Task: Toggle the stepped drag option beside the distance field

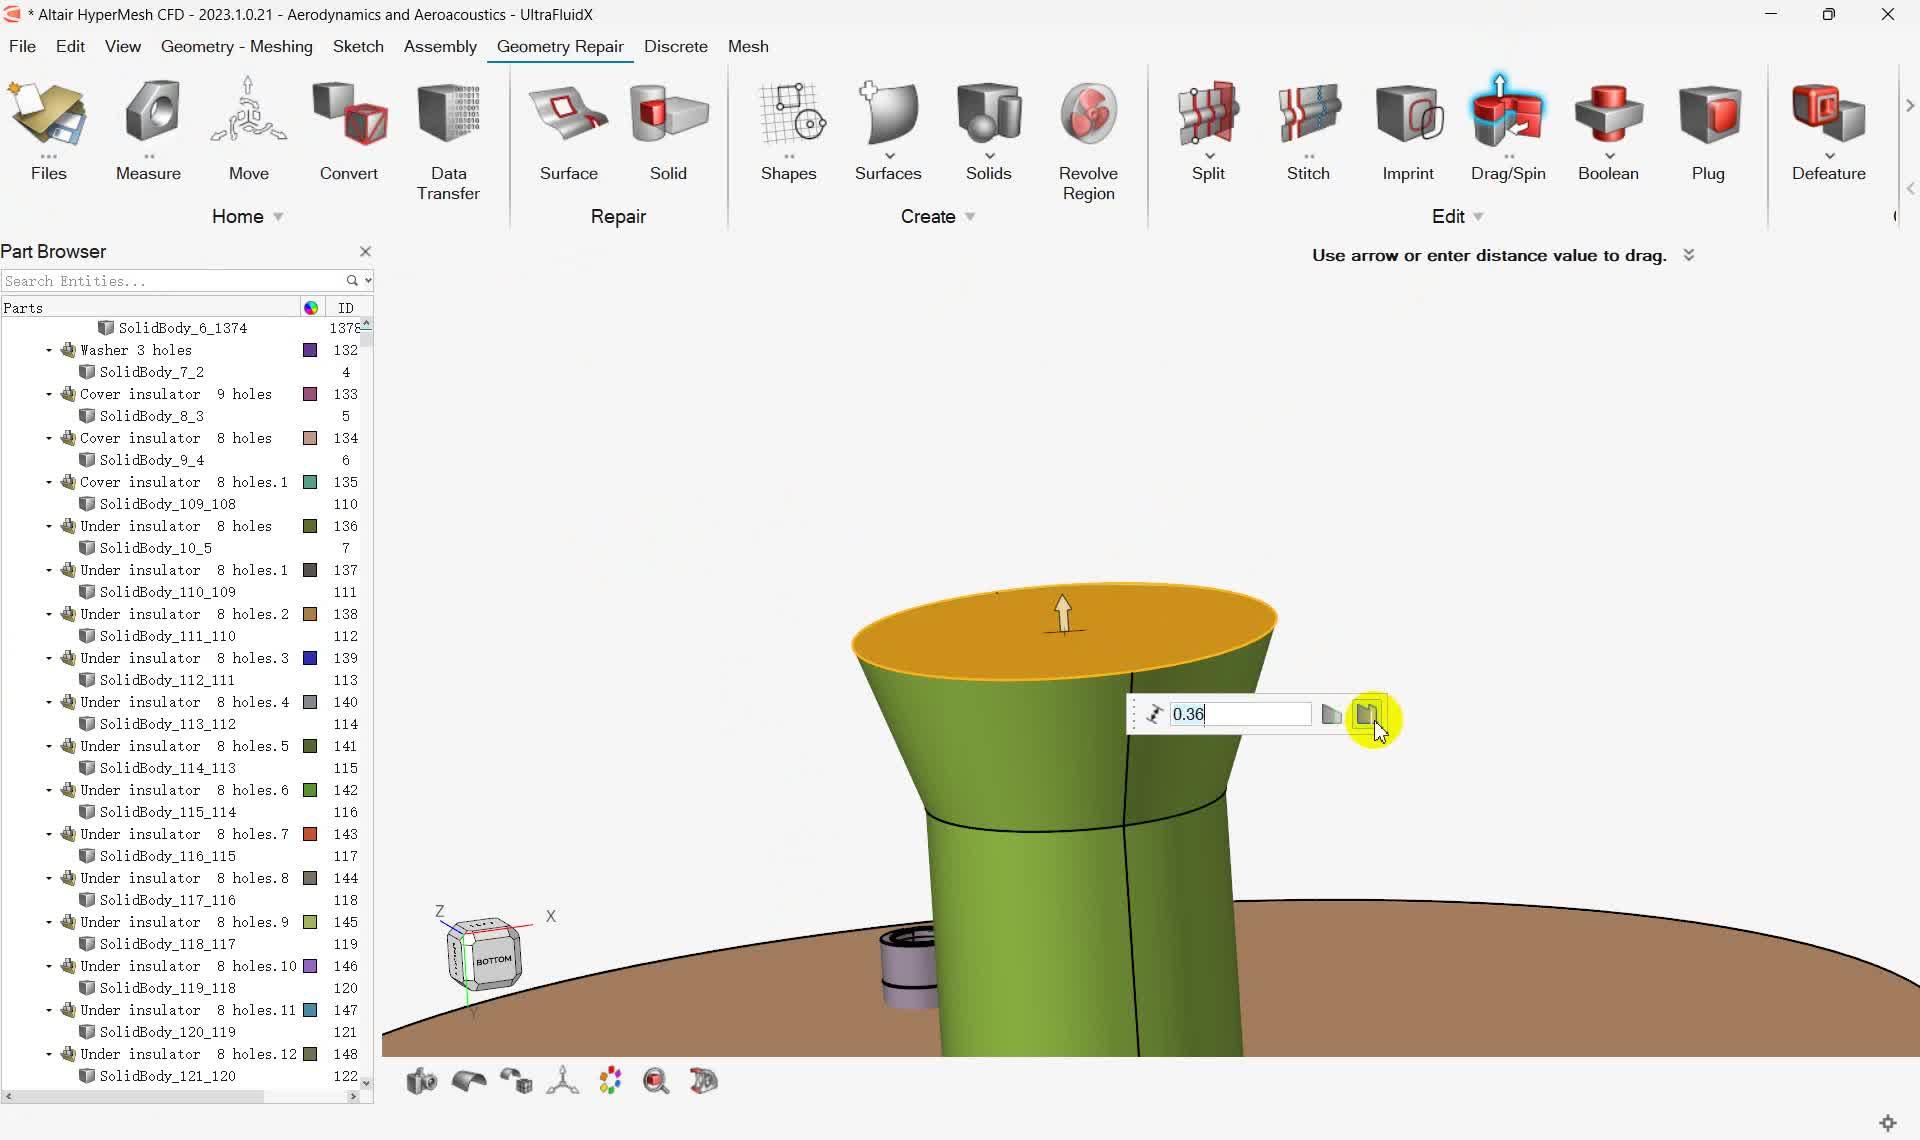Action: click(x=1366, y=714)
